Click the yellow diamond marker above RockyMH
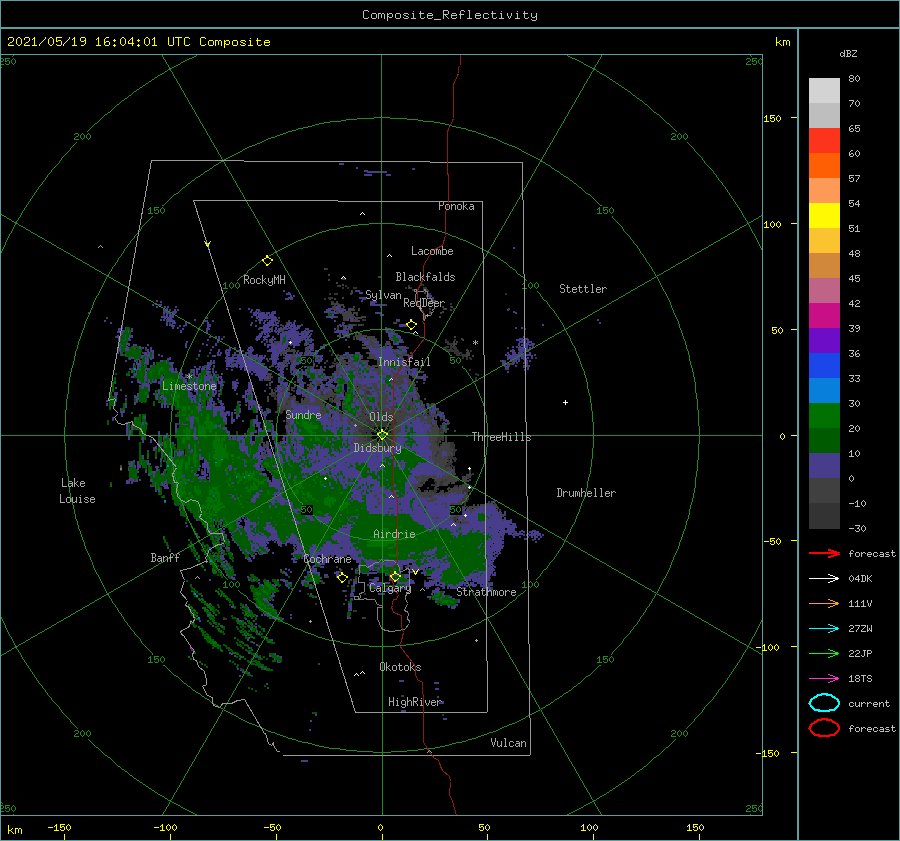Image resolution: width=900 pixels, height=841 pixels. [x=267, y=261]
